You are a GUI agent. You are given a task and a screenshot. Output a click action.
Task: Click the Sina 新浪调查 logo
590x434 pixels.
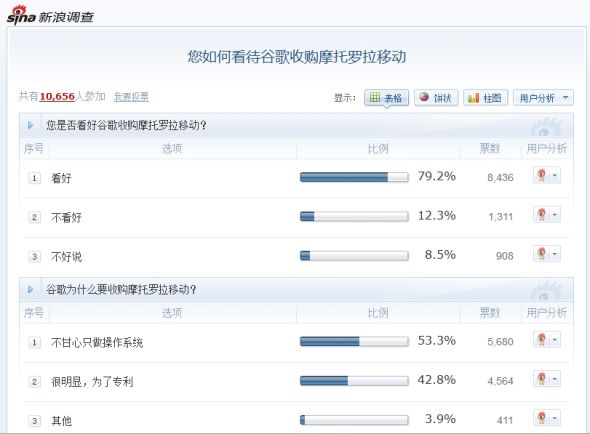point(50,15)
